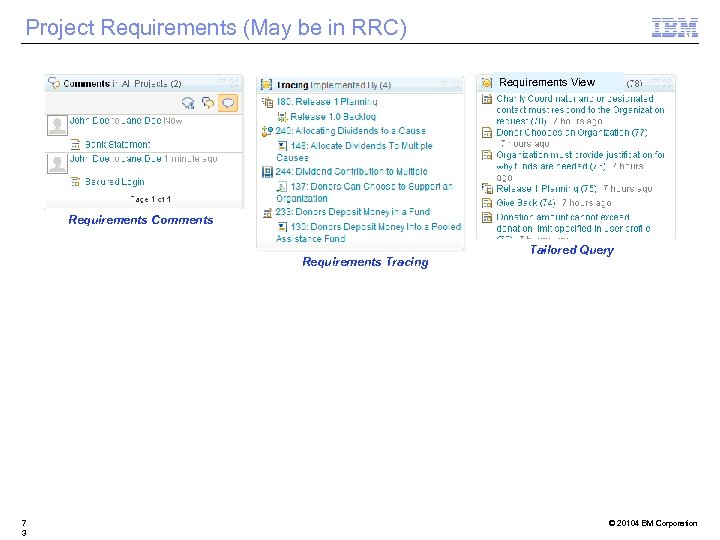
Task: Click icon beside 233: Donors Deposit Money
Action: (267, 213)
